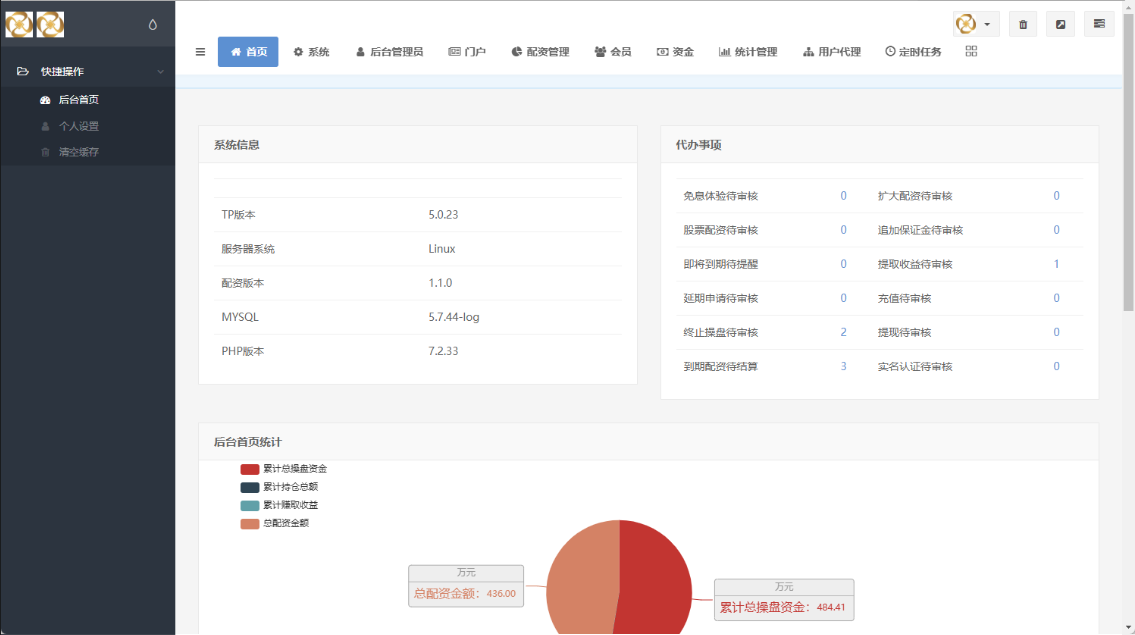Click the bar chart icon of 统计管理
The height and width of the screenshot is (635, 1135).
(x=724, y=52)
